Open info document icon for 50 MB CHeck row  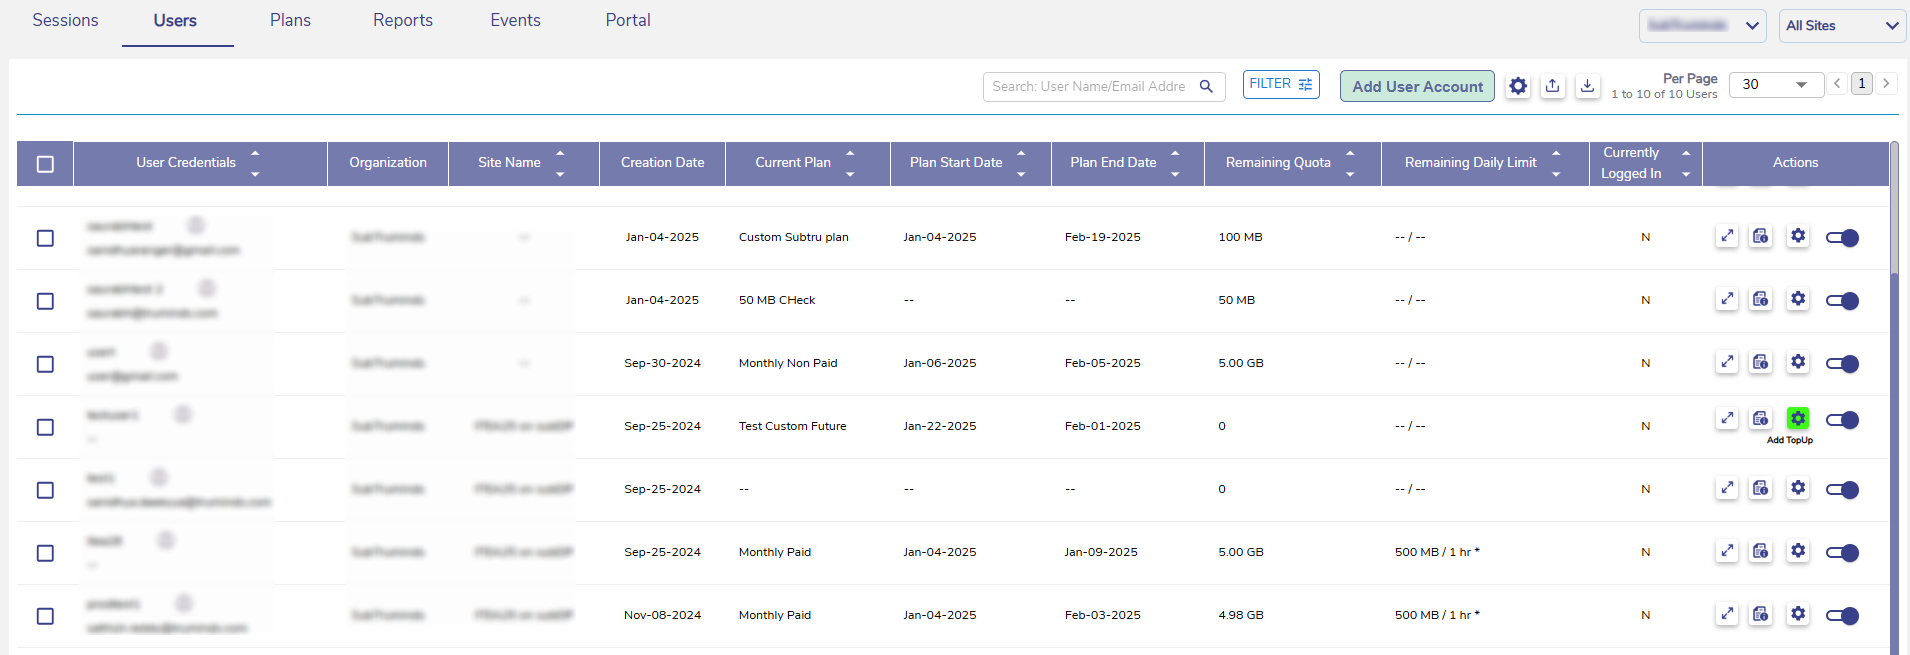1760,299
